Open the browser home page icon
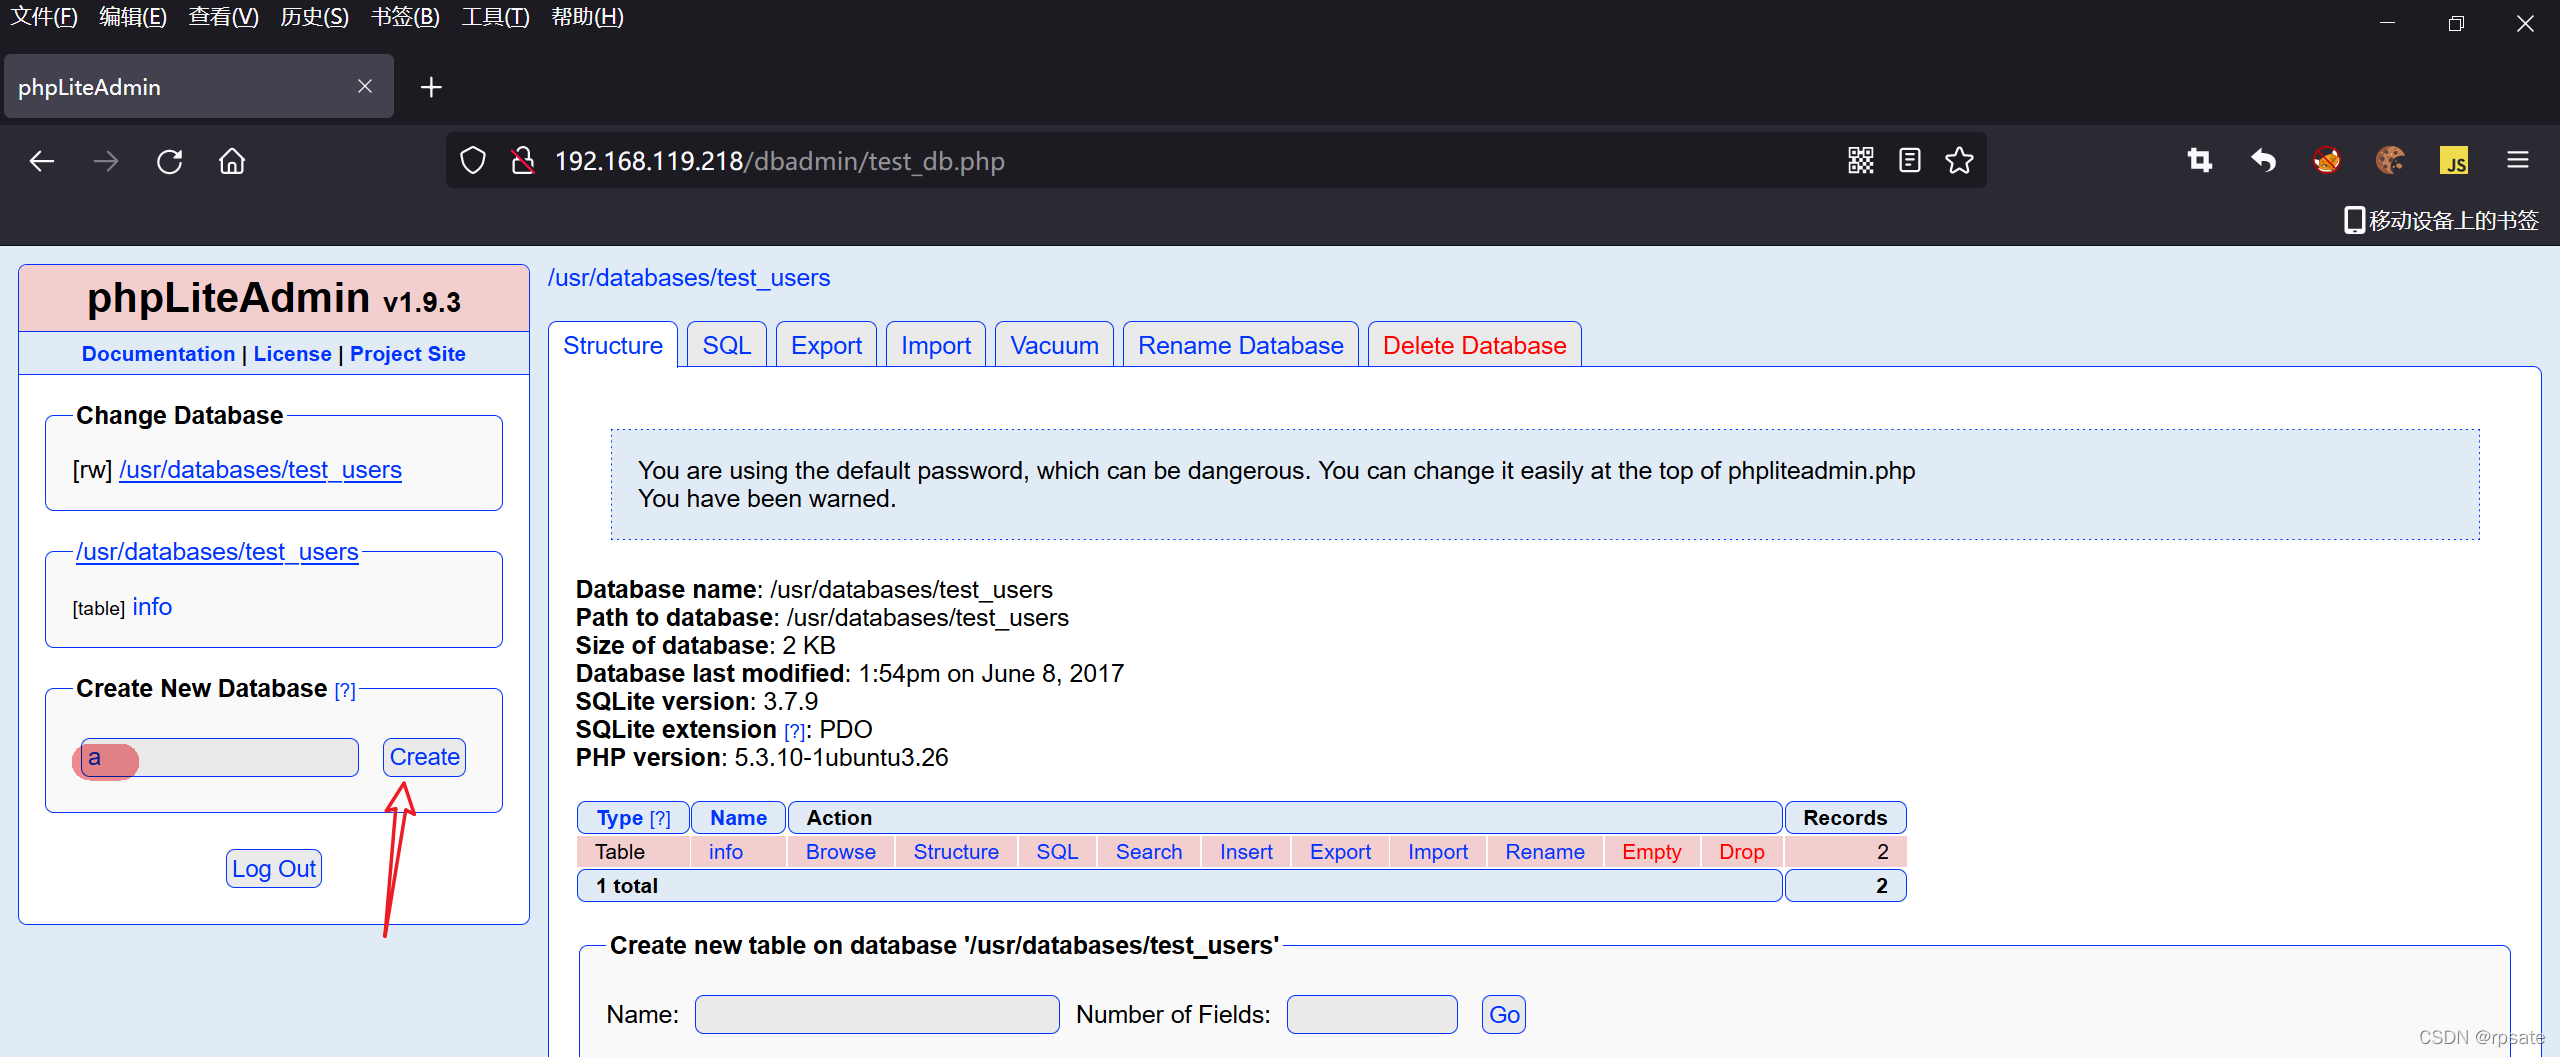Viewport: 2560px width, 1057px height. 232,161
